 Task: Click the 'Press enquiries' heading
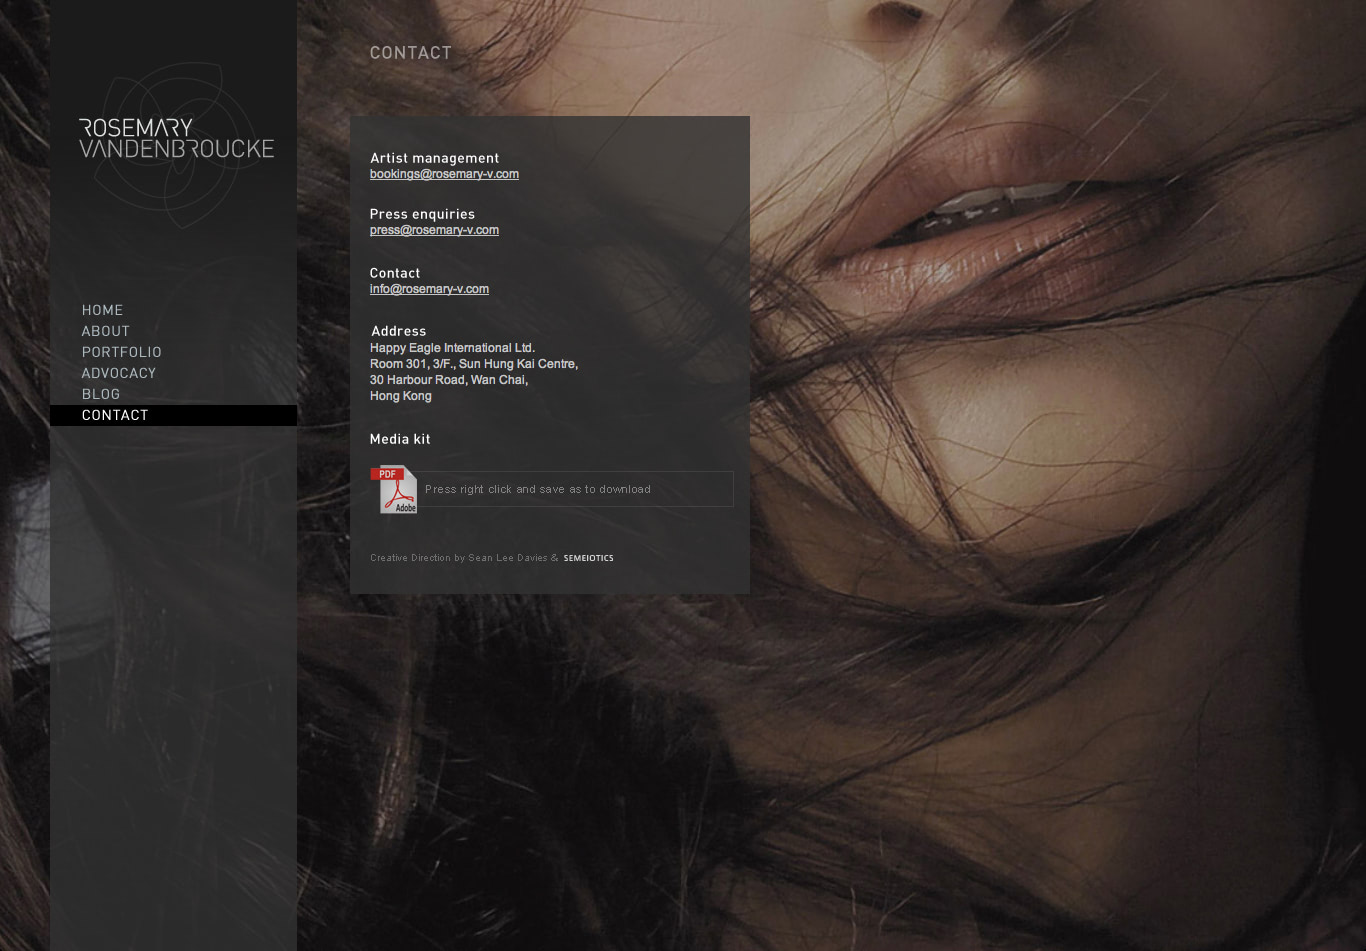pos(422,214)
